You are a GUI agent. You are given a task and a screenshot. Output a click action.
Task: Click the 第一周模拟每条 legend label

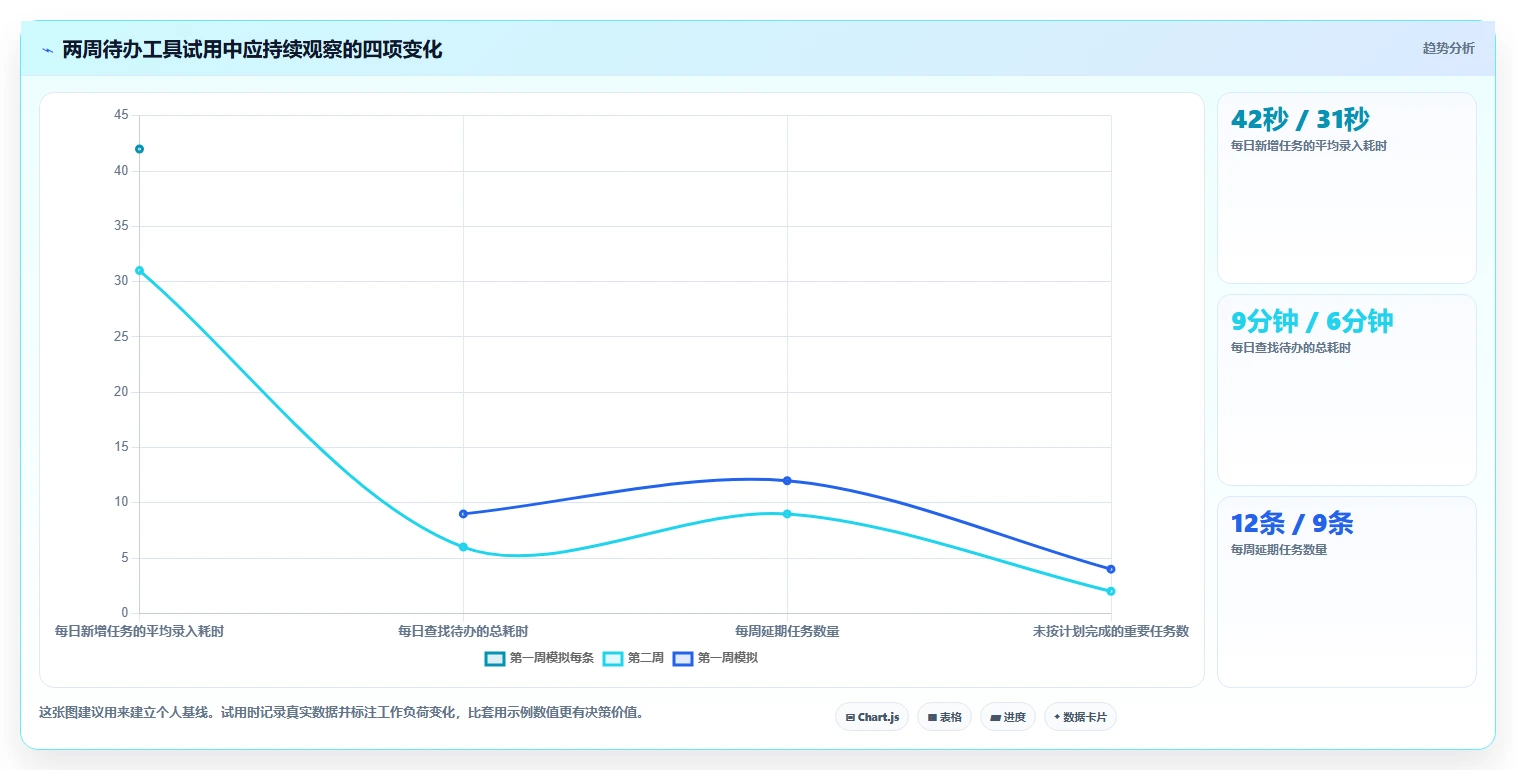point(551,658)
